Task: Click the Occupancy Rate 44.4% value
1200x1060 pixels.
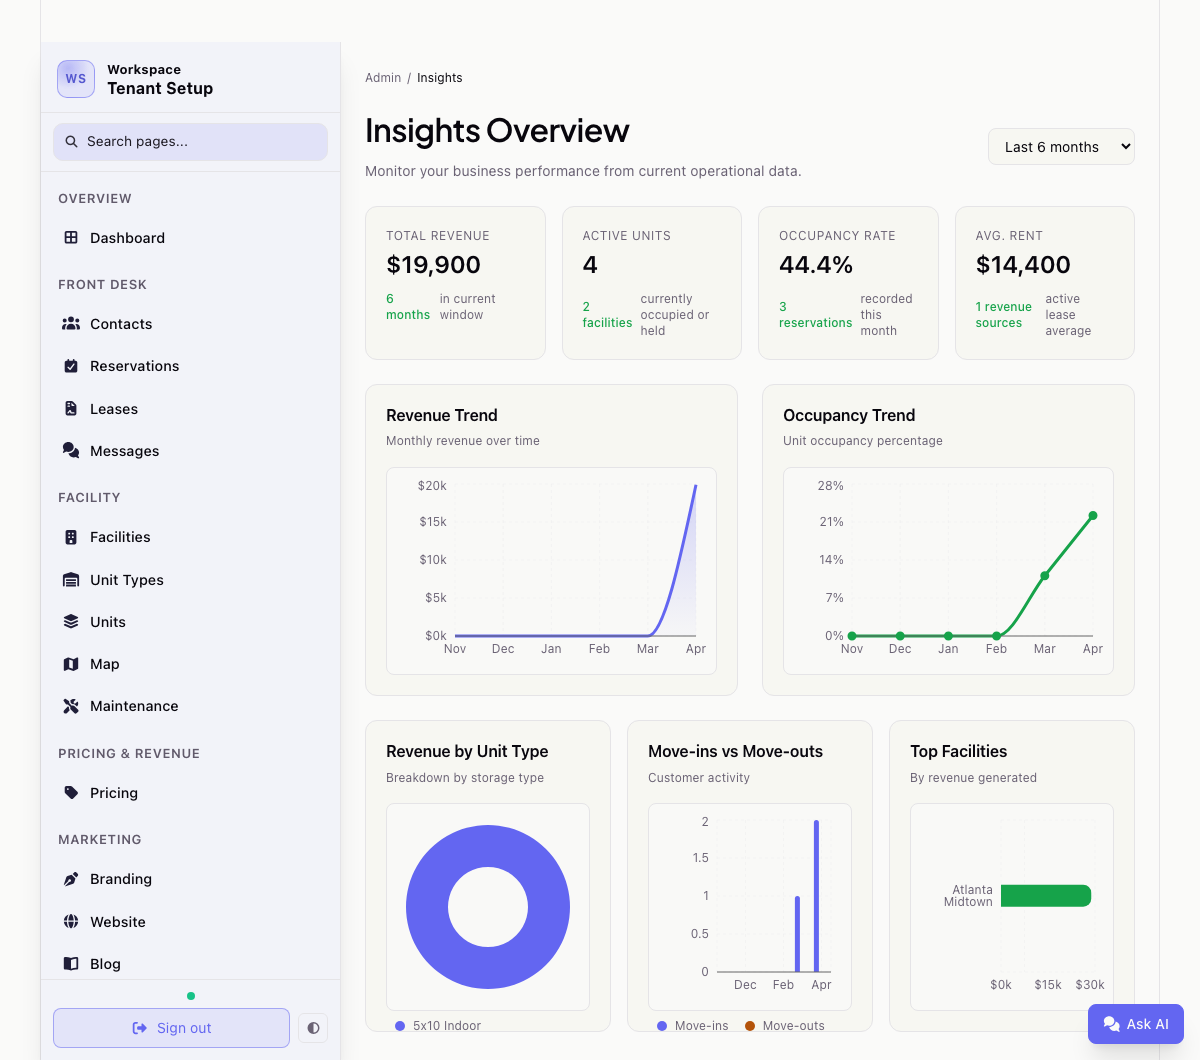Action: [816, 265]
